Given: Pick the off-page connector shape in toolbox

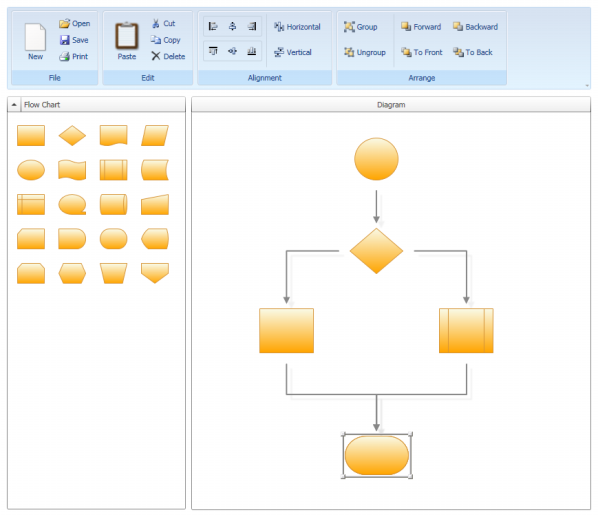Looking at the screenshot, I should tap(155, 273).
